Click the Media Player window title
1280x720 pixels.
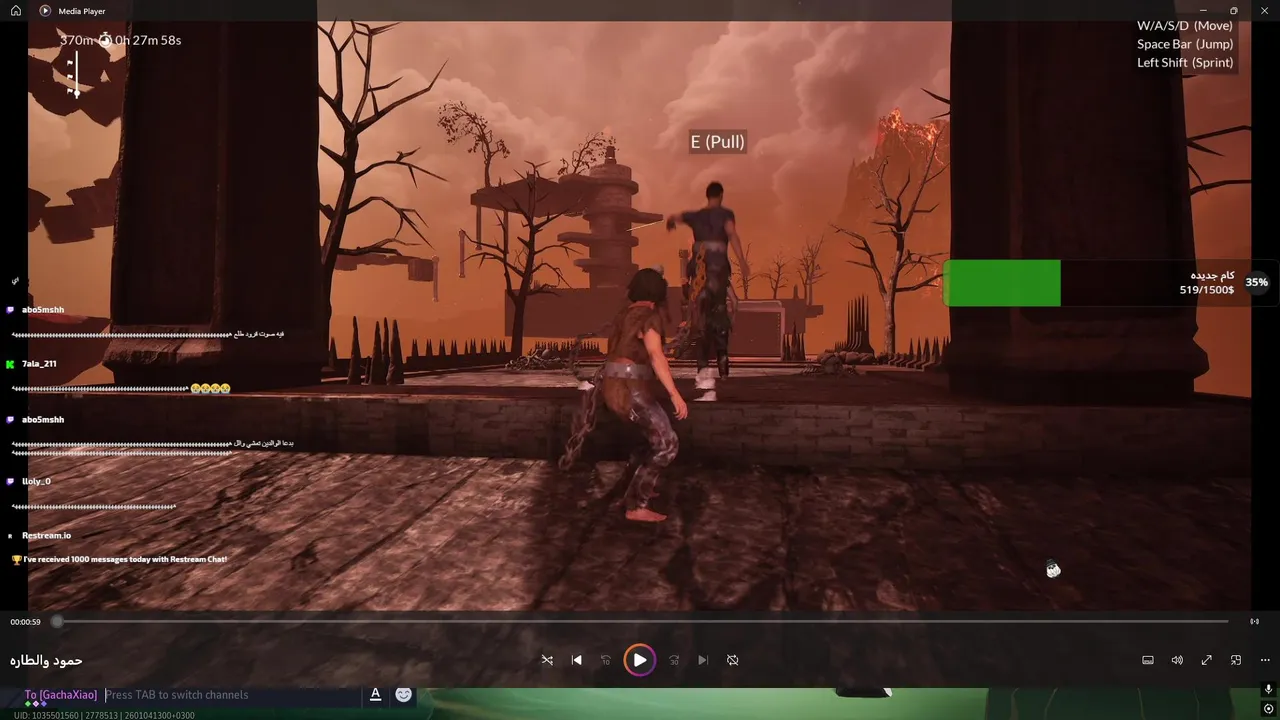(x=82, y=11)
